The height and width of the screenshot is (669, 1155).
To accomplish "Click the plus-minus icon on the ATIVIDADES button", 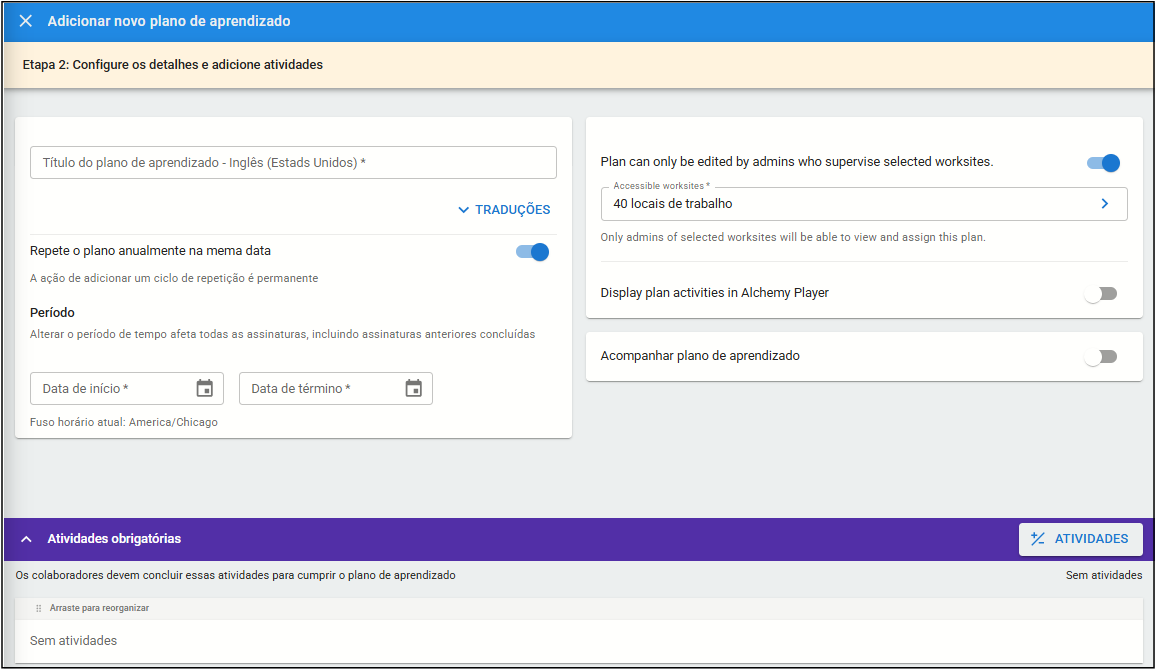I will tap(1038, 539).
